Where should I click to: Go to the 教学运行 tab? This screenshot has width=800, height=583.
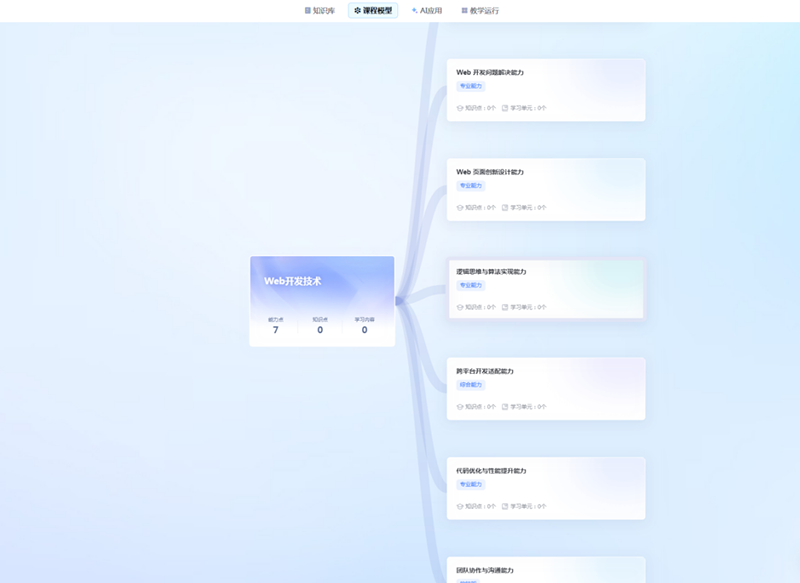pos(480,11)
